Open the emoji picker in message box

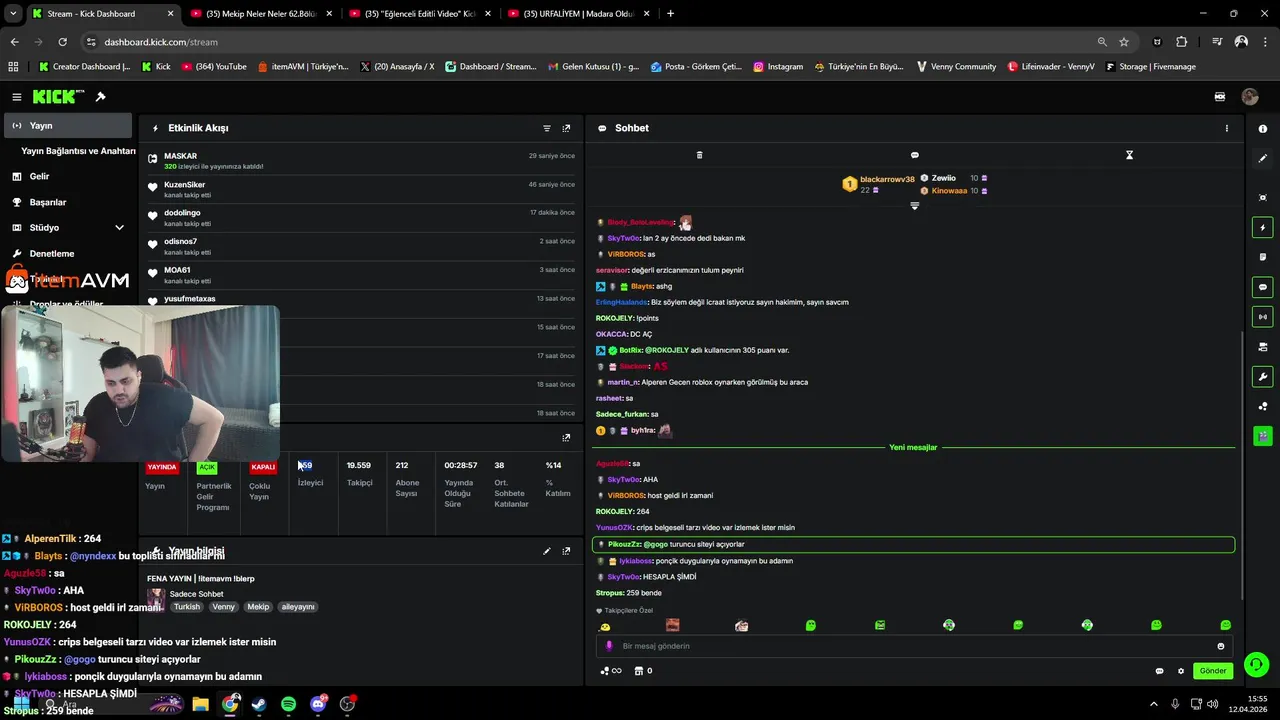point(1221,646)
